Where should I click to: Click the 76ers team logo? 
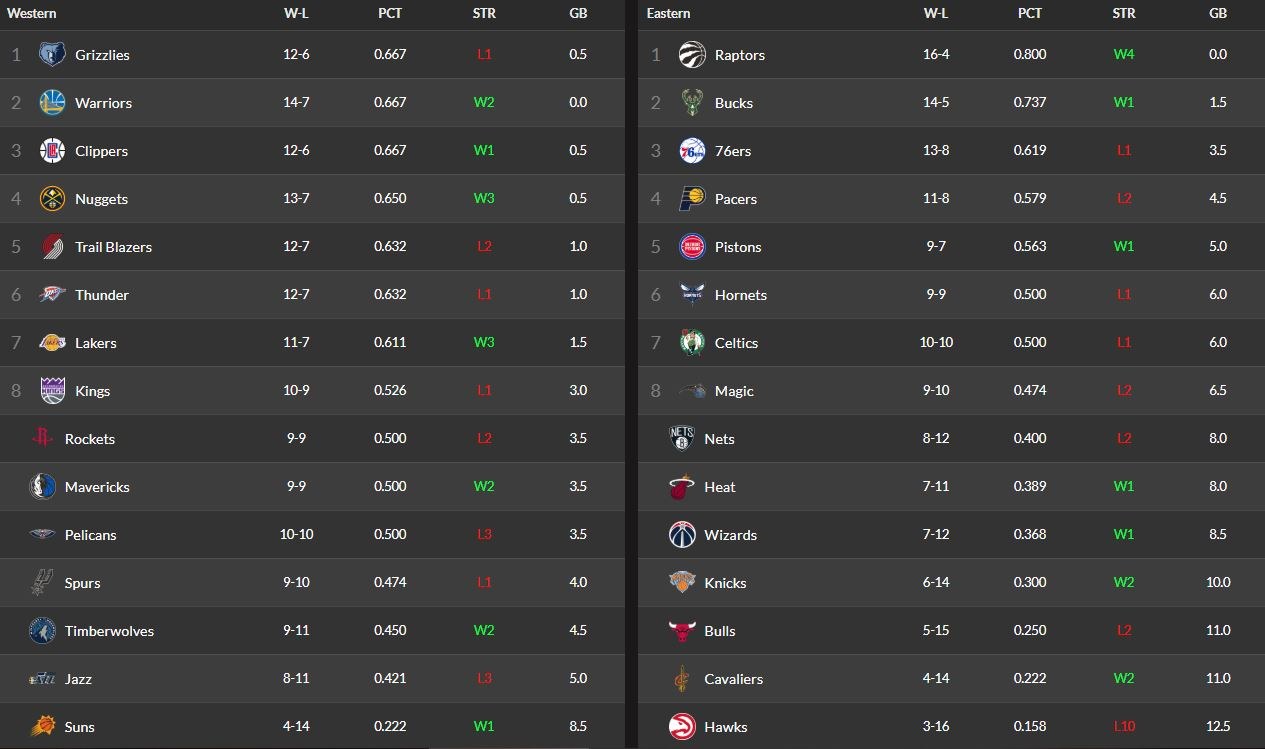692,151
